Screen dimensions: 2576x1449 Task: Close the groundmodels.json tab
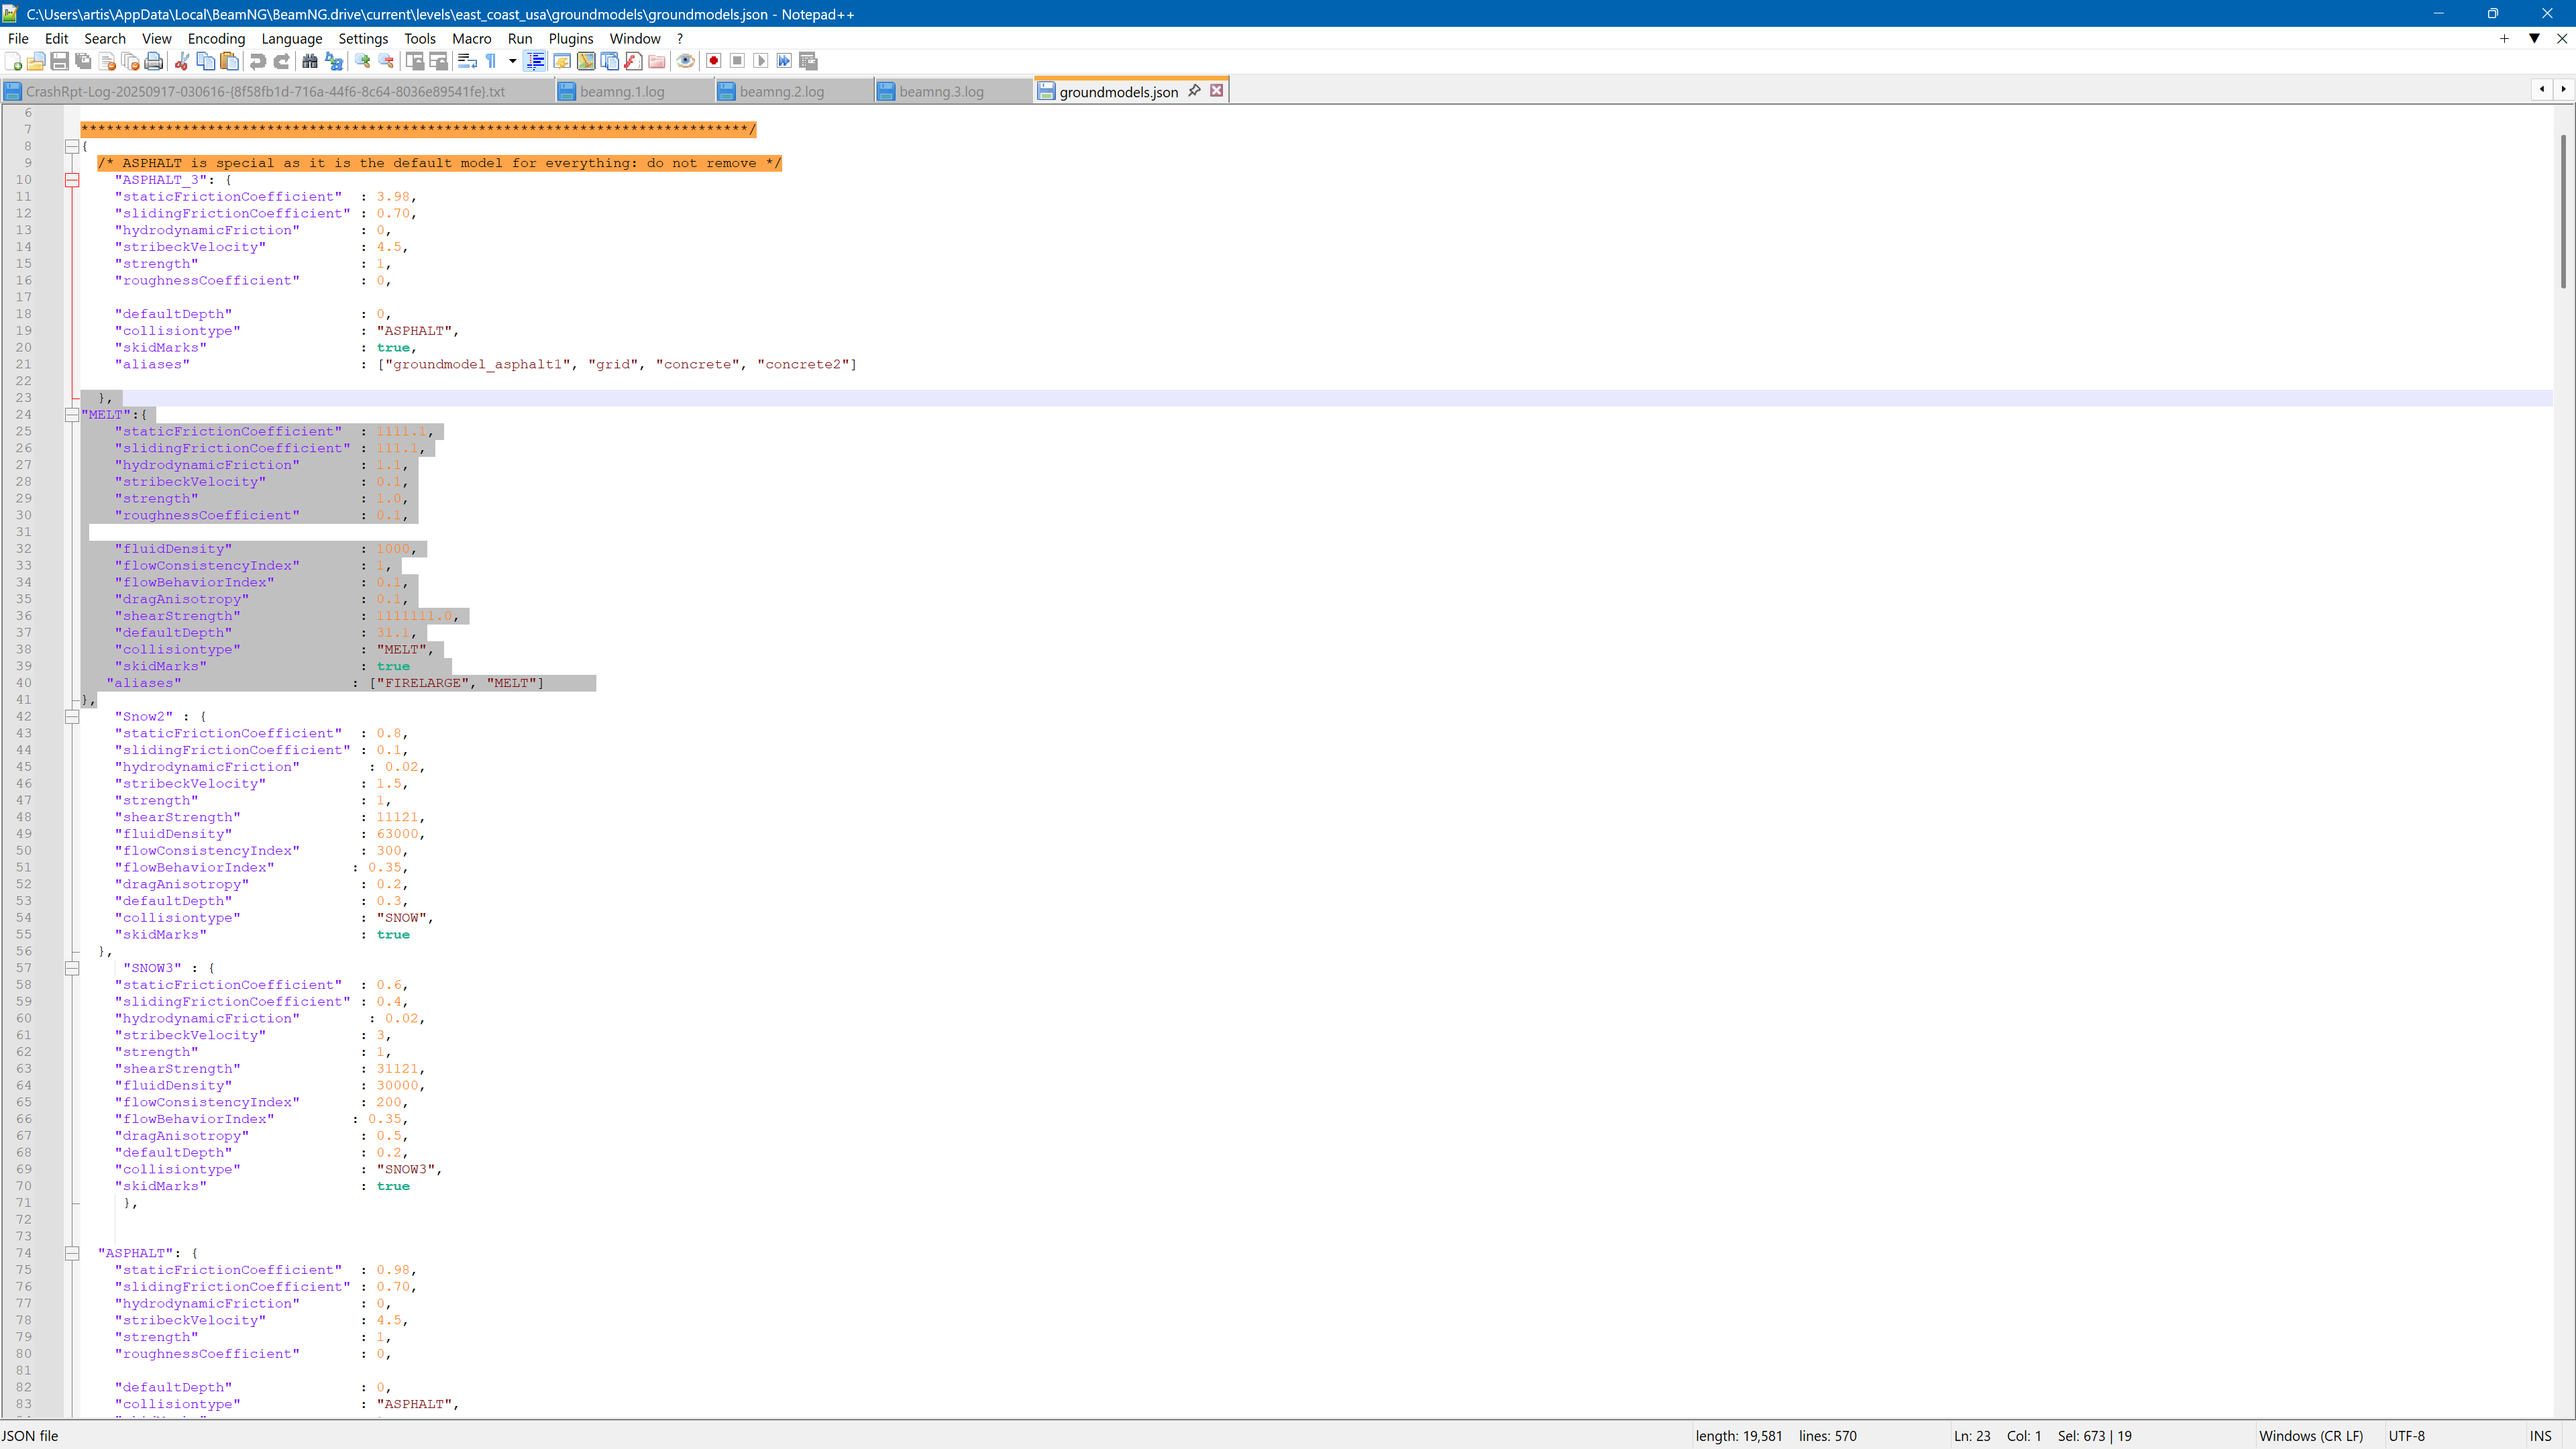point(1216,90)
